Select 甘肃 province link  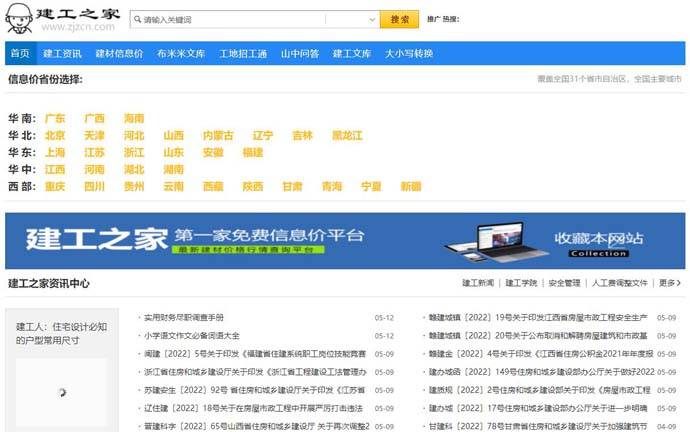[x=292, y=187]
